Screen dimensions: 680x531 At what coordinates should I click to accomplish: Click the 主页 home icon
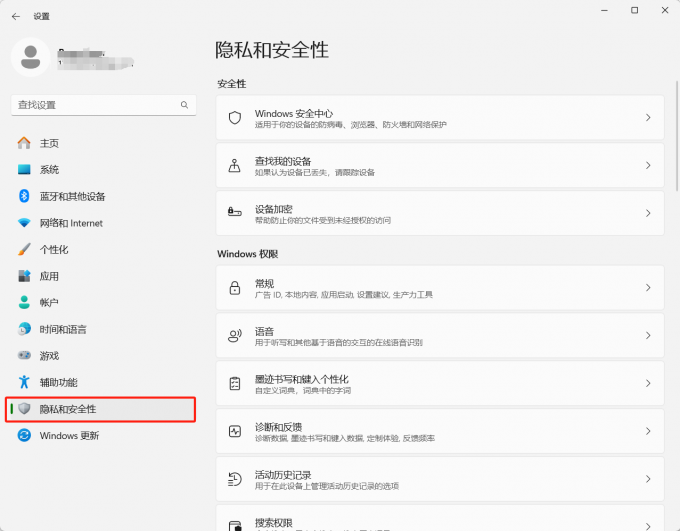(x=24, y=143)
